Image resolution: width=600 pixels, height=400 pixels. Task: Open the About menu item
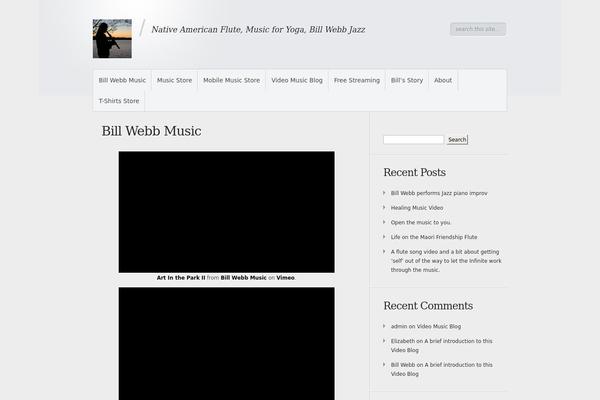[443, 80]
